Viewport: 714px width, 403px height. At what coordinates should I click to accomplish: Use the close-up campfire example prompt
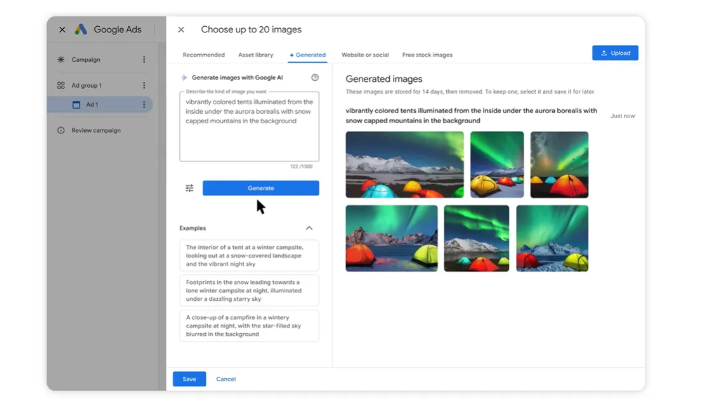pos(249,326)
